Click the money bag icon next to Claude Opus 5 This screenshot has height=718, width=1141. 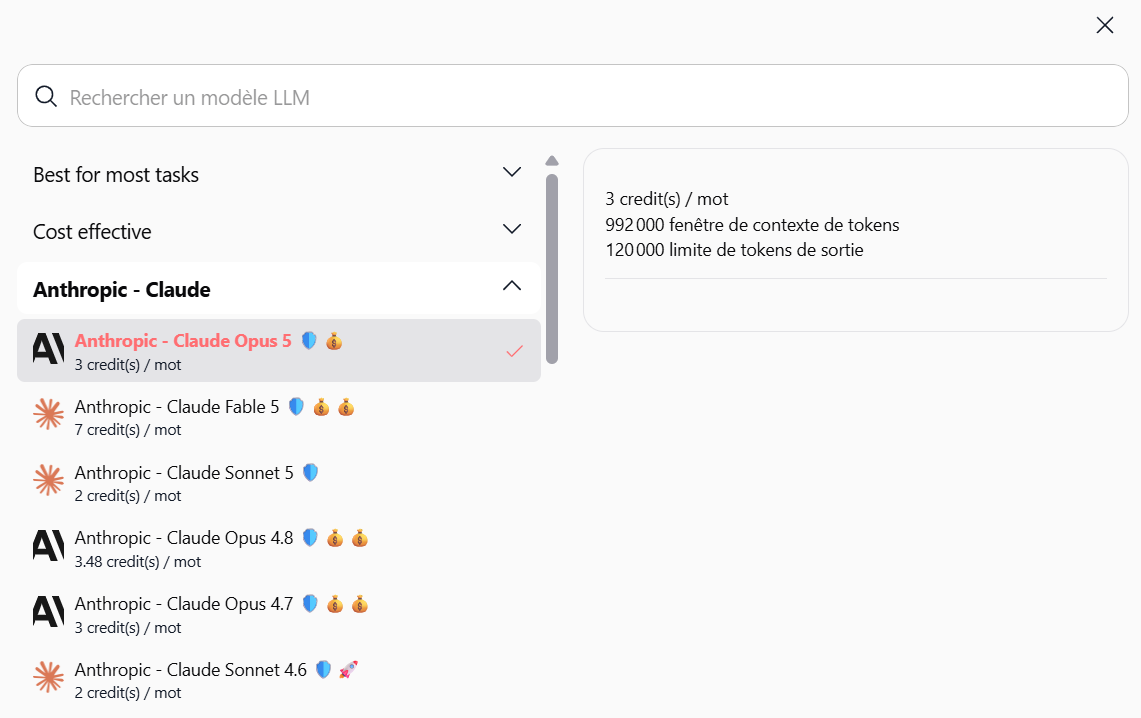pyautogui.click(x=334, y=340)
